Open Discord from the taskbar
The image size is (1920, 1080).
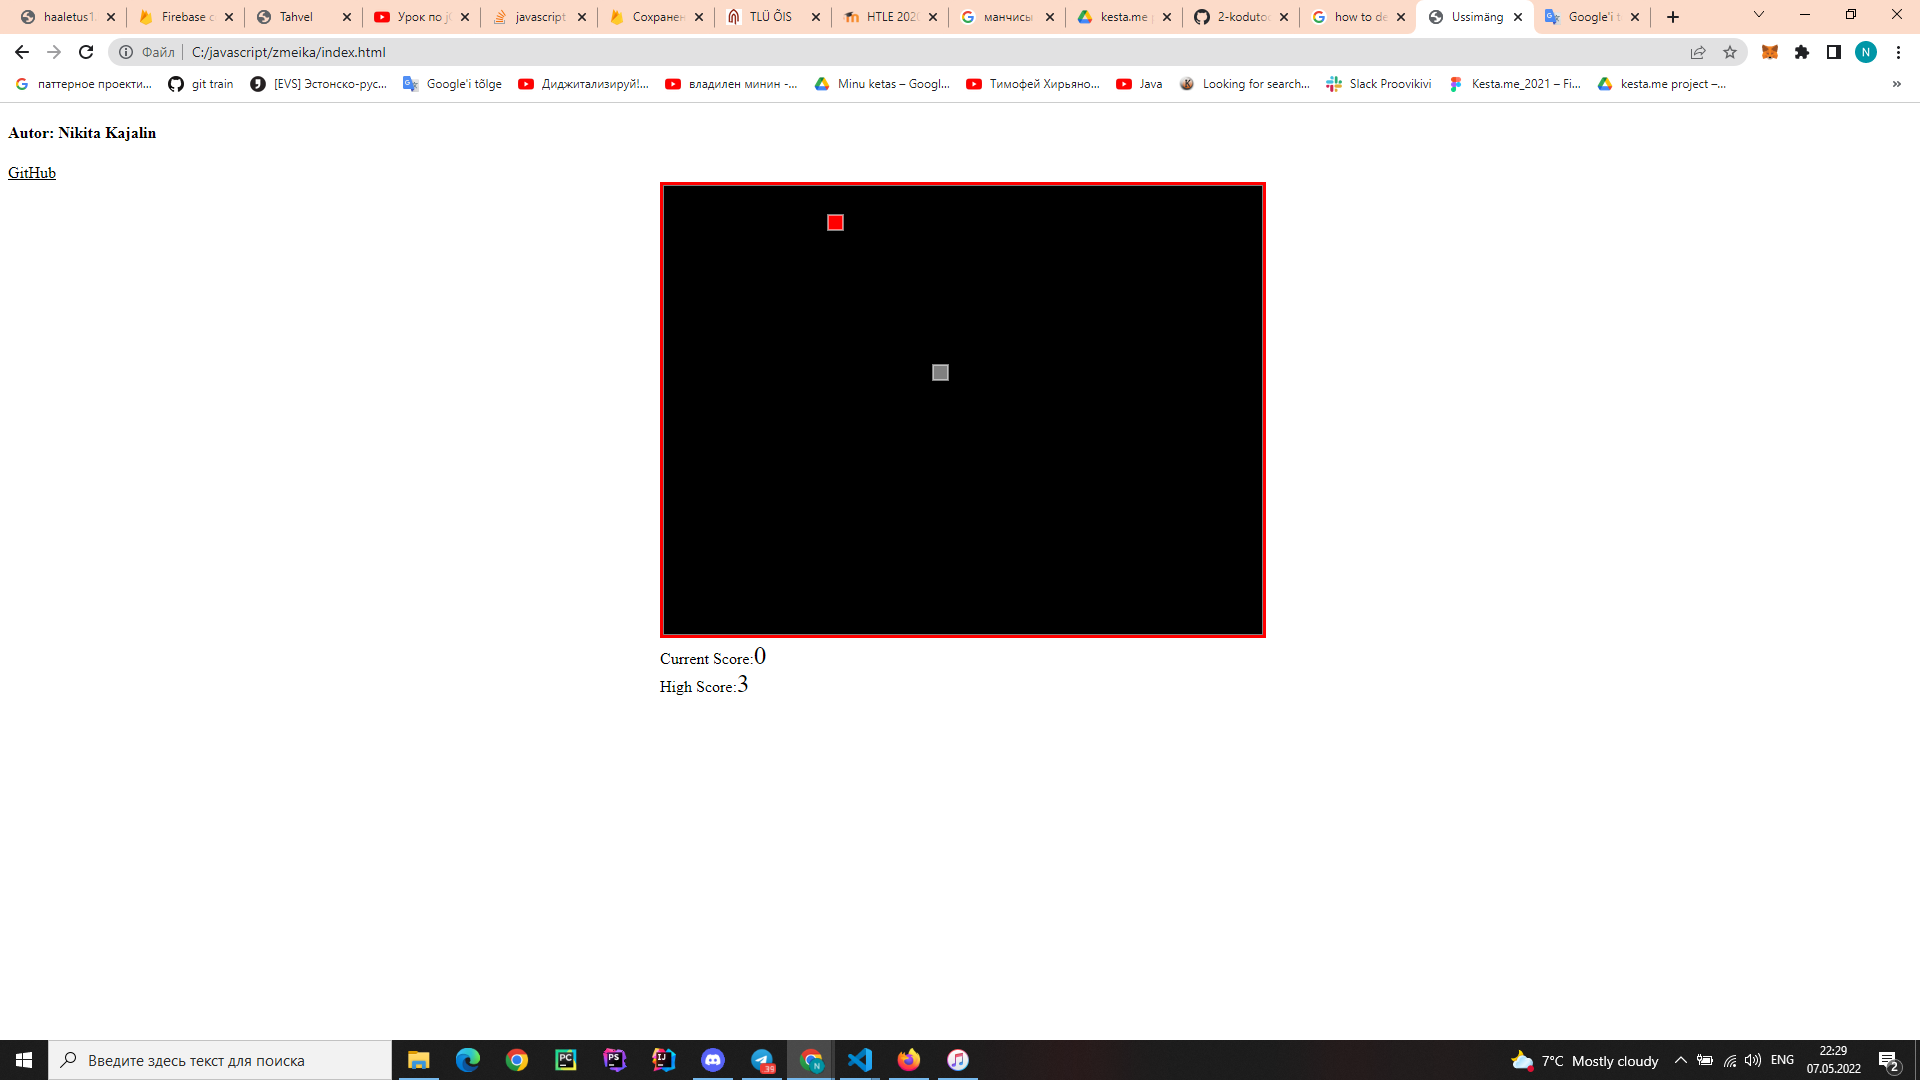(x=713, y=1060)
